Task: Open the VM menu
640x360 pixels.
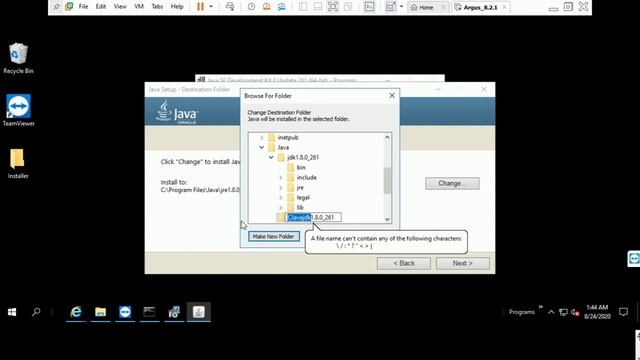Action: pos(139,7)
